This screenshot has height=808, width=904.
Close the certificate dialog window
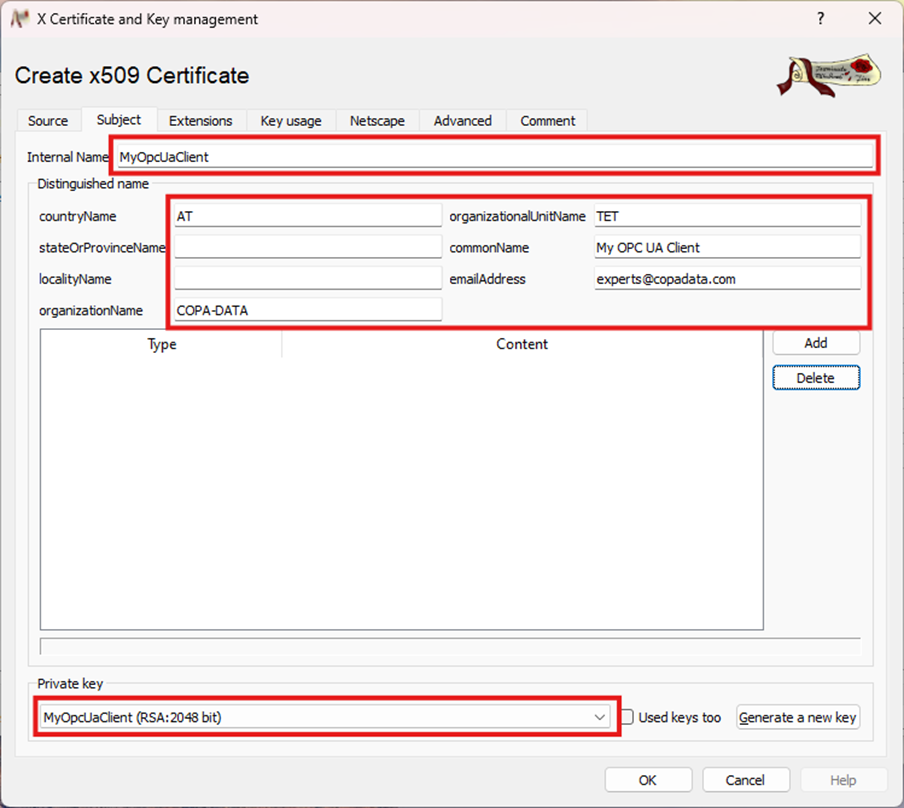(x=874, y=19)
